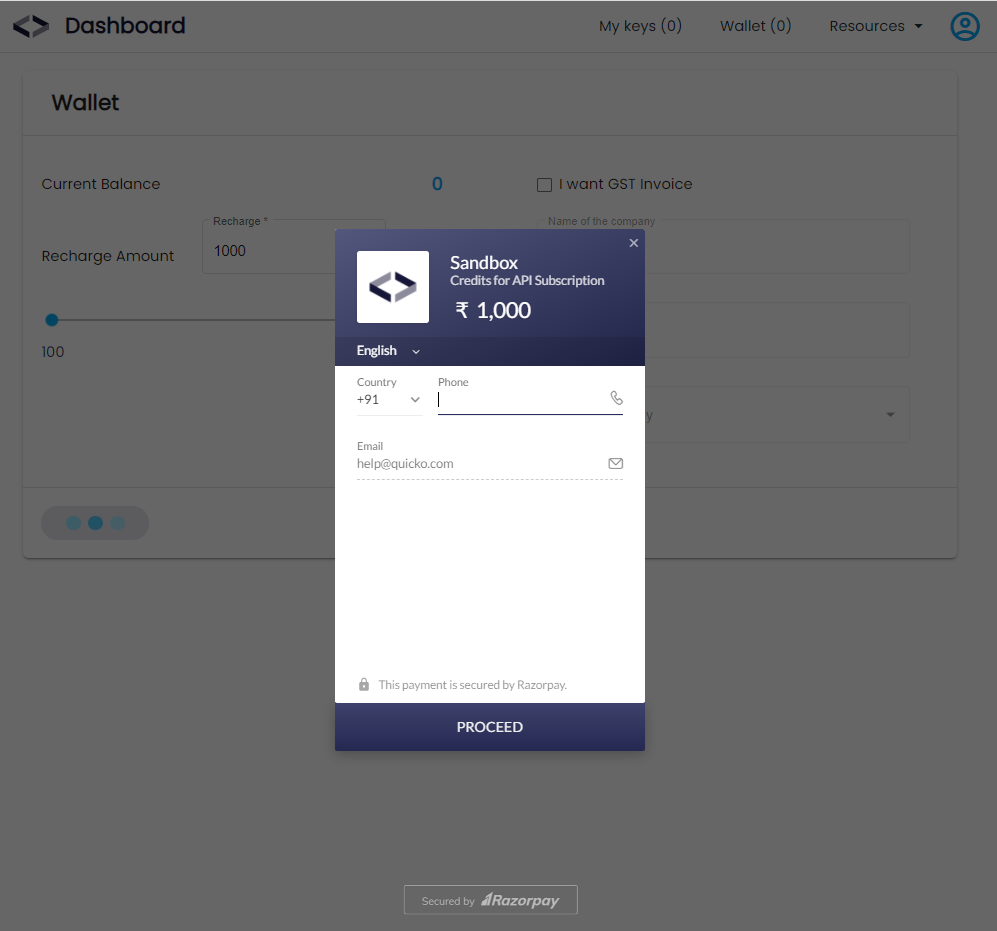Click the Secured by Razorpay badge

click(490, 900)
